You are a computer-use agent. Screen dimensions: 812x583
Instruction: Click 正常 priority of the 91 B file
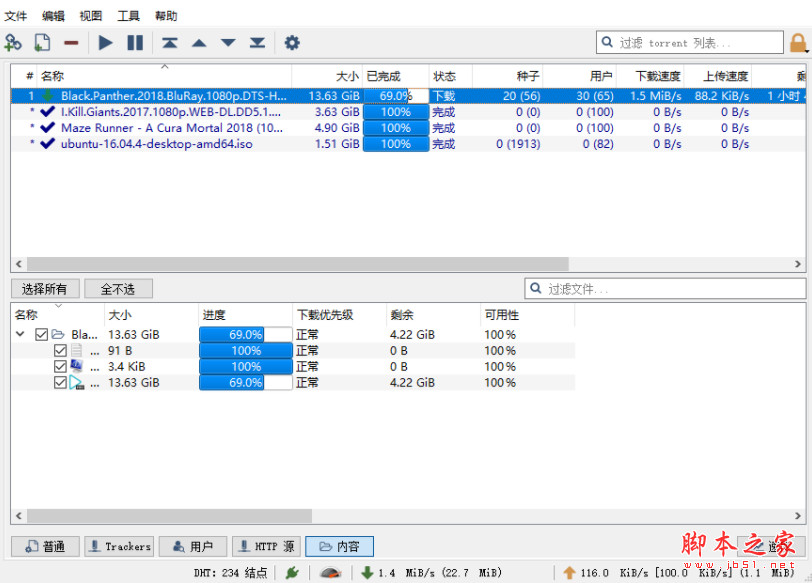308,351
